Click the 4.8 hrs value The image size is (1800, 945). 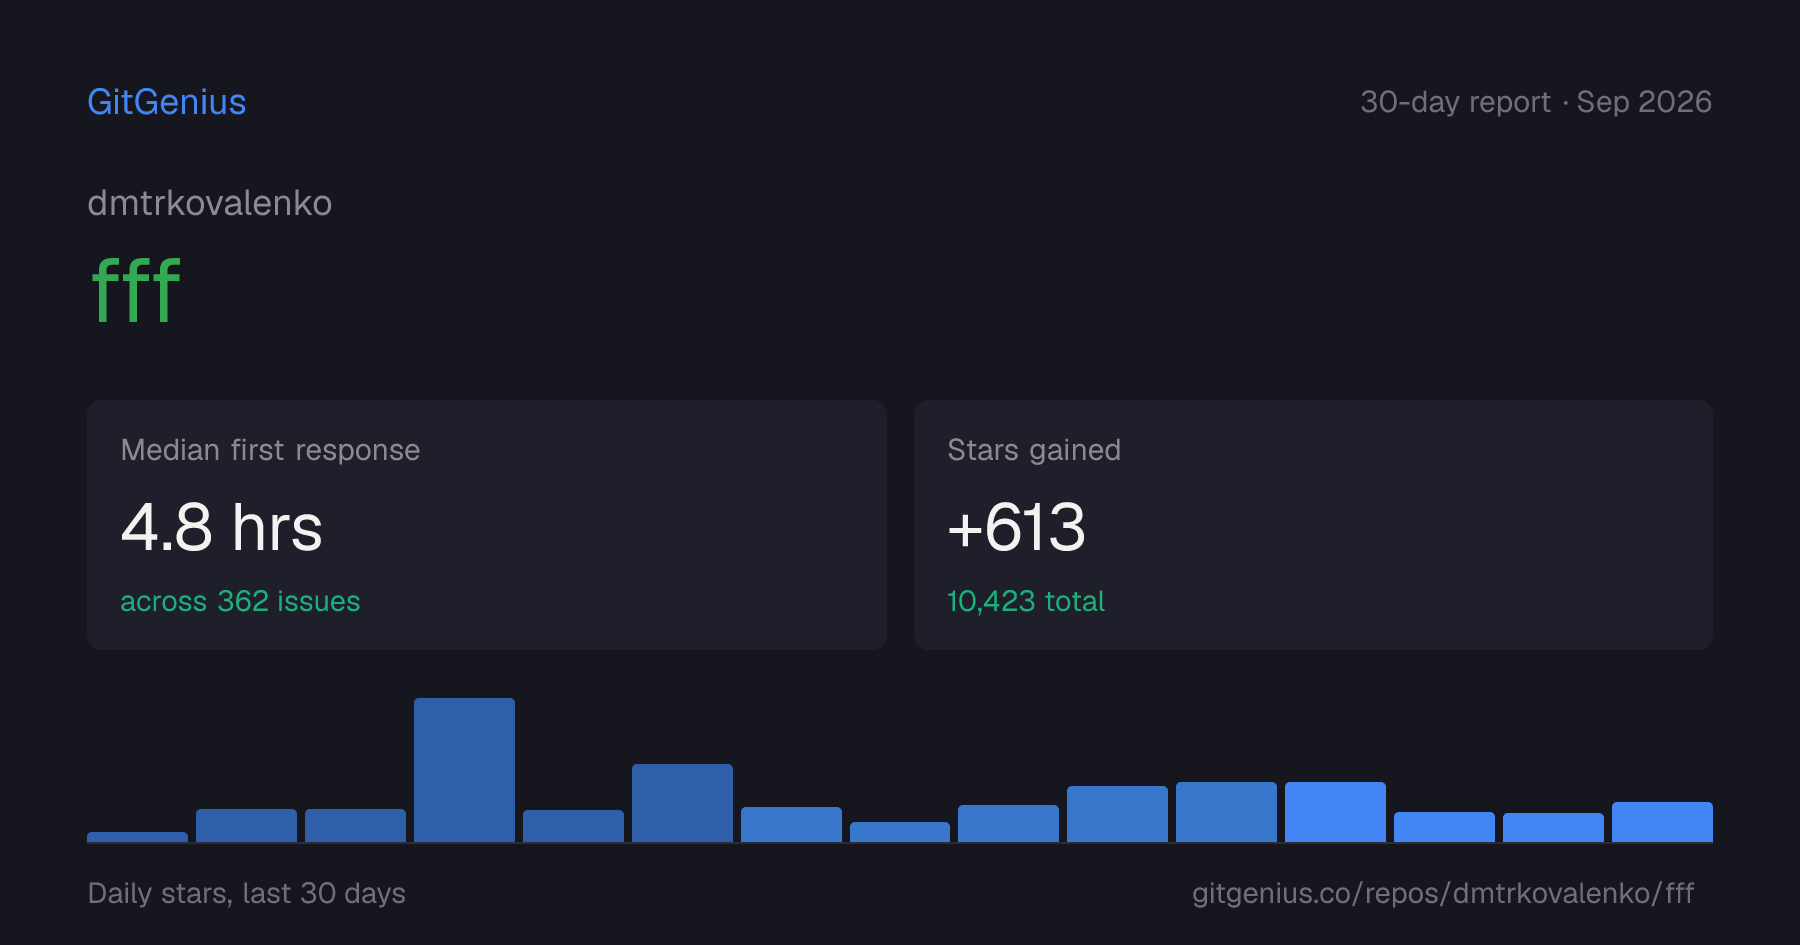click(x=222, y=527)
